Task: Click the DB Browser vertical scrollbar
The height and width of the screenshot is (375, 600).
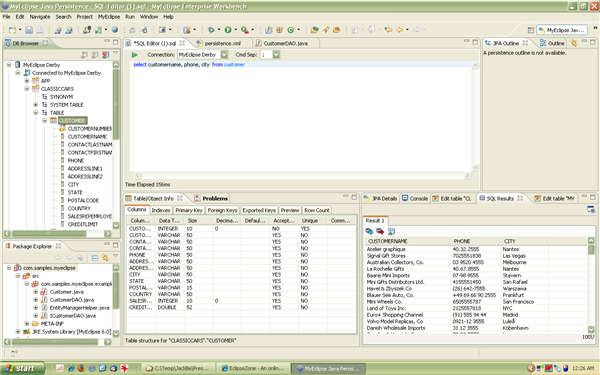Action: click(x=116, y=145)
